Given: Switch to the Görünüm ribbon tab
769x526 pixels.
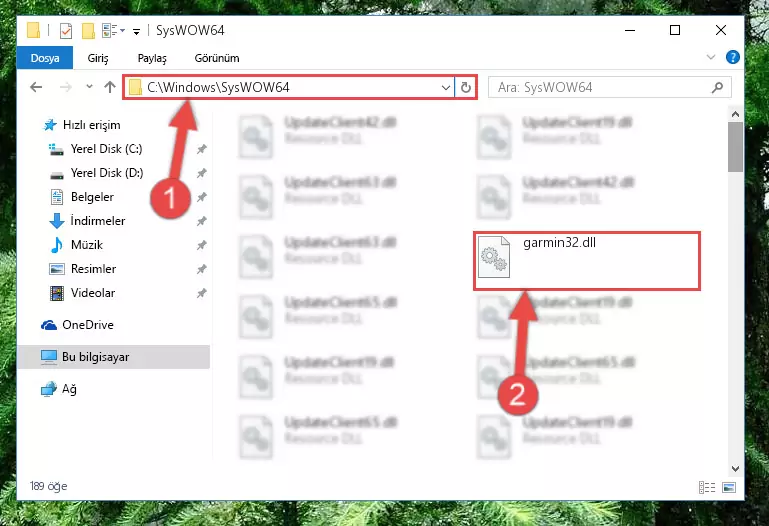Looking at the screenshot, I should click(x=217, y=58).
